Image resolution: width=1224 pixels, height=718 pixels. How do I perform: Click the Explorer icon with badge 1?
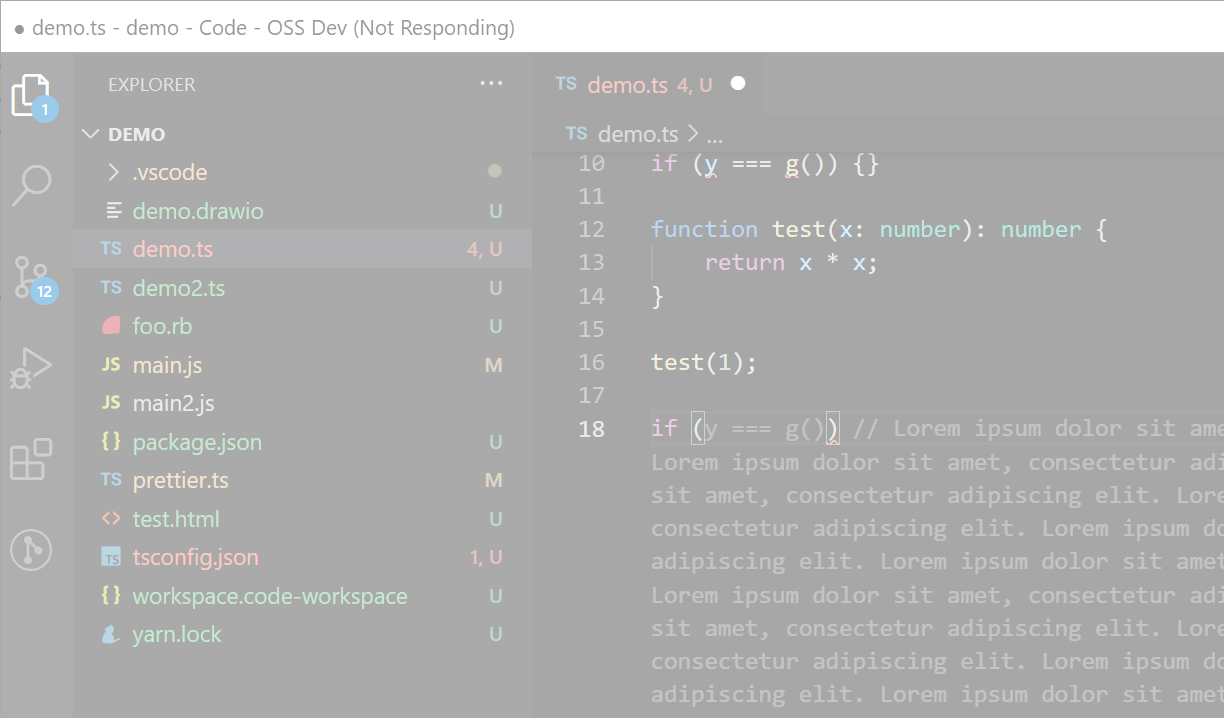coord(32,93)
